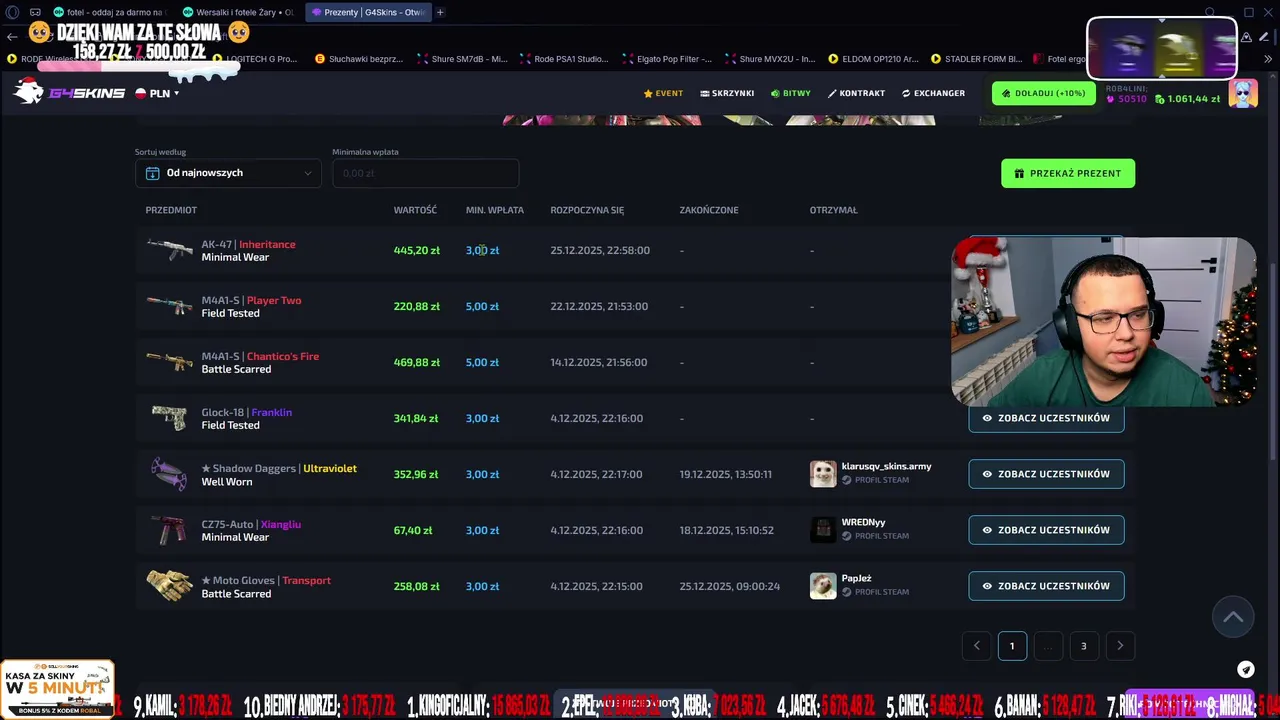This screenshot has width=1280, height=720.
Task: Click the 25.12.2025, 22:58:00 start date
Action: (600, 250)
